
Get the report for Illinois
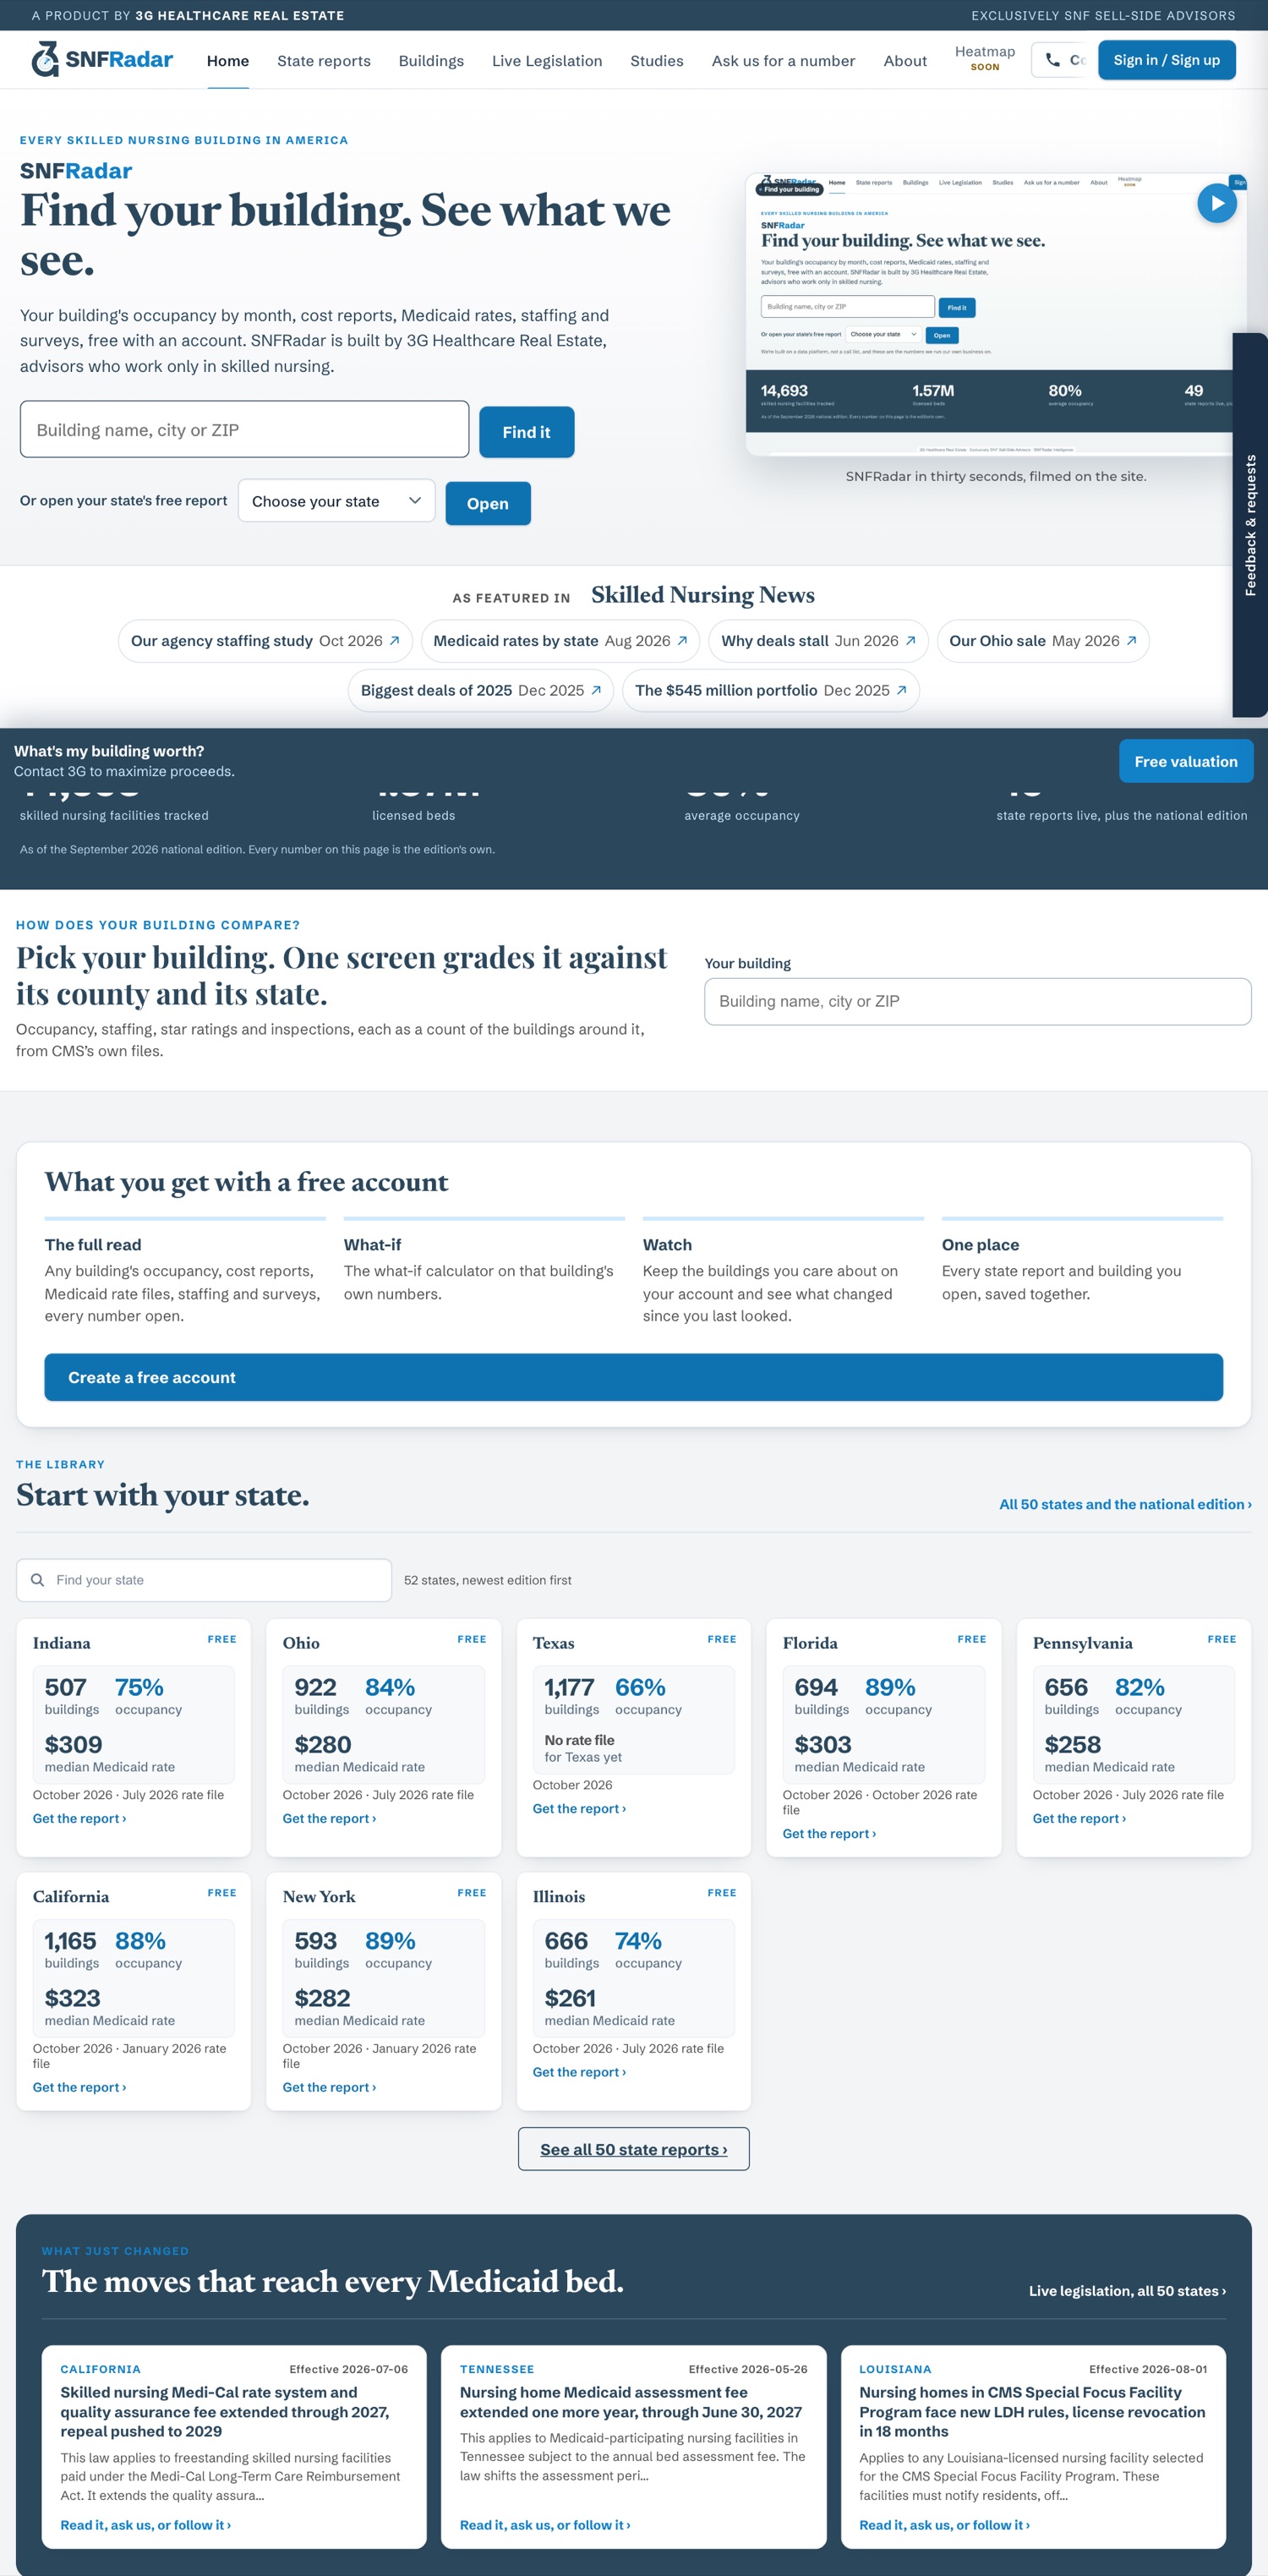pyautogui.click(x=579, y=2072)
